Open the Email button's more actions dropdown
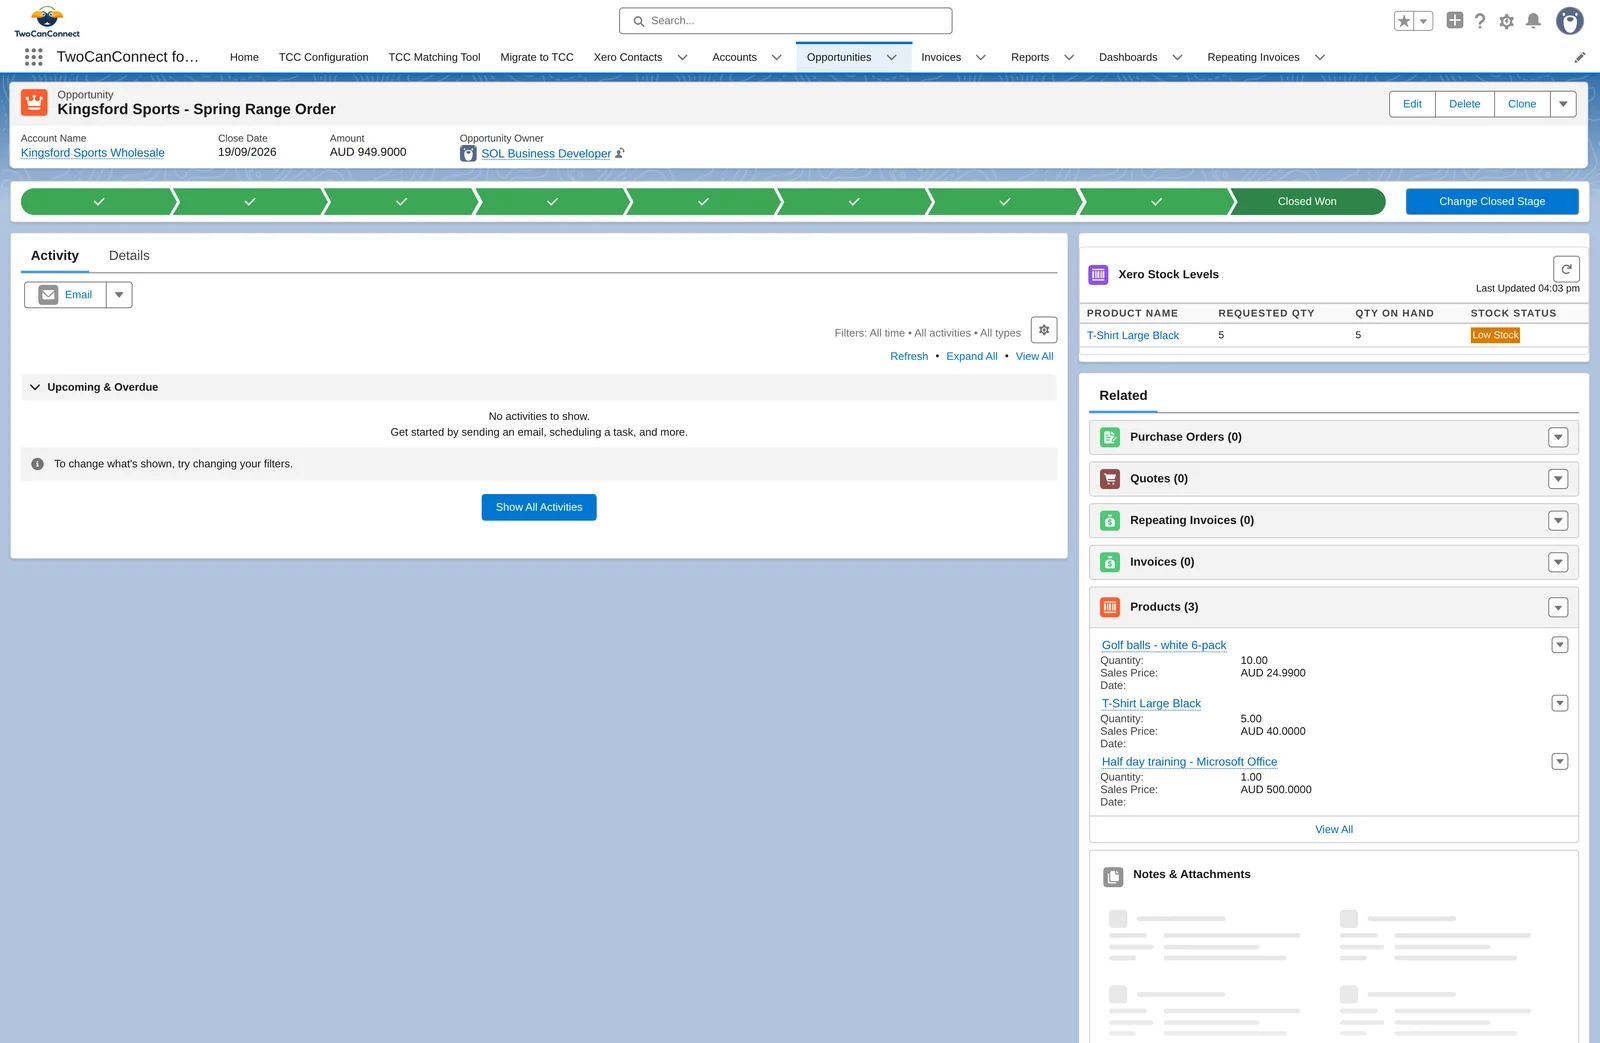Screen dimensions: 1600x1043 click(x=119, y=295)
